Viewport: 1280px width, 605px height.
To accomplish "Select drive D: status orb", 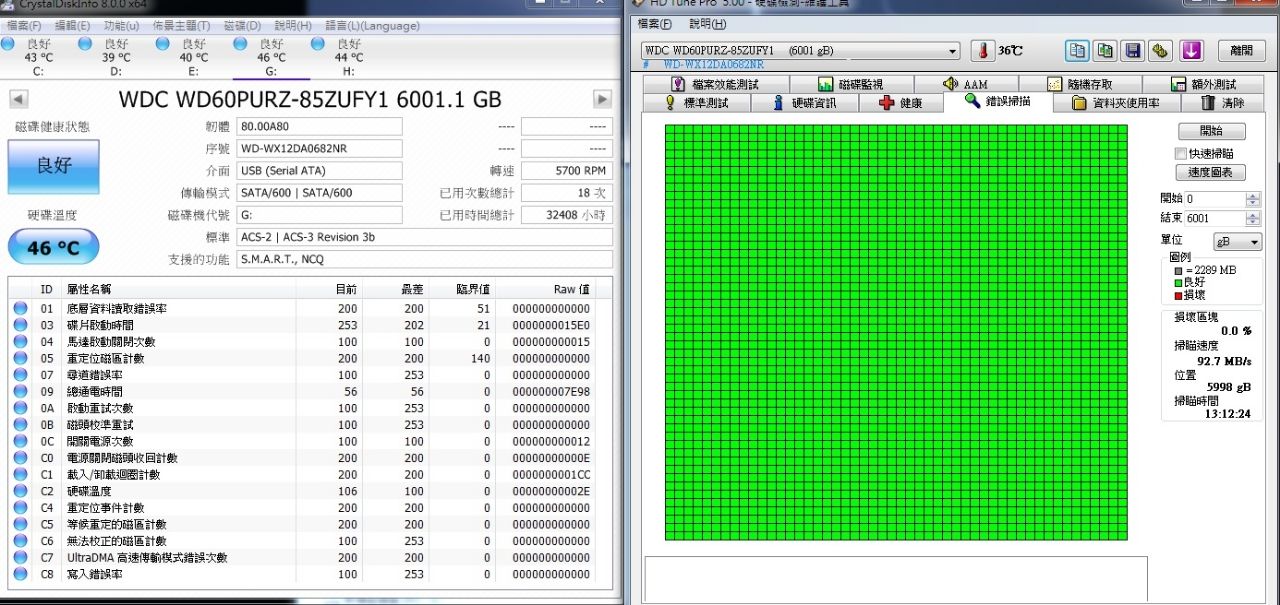I will [85, 44].
